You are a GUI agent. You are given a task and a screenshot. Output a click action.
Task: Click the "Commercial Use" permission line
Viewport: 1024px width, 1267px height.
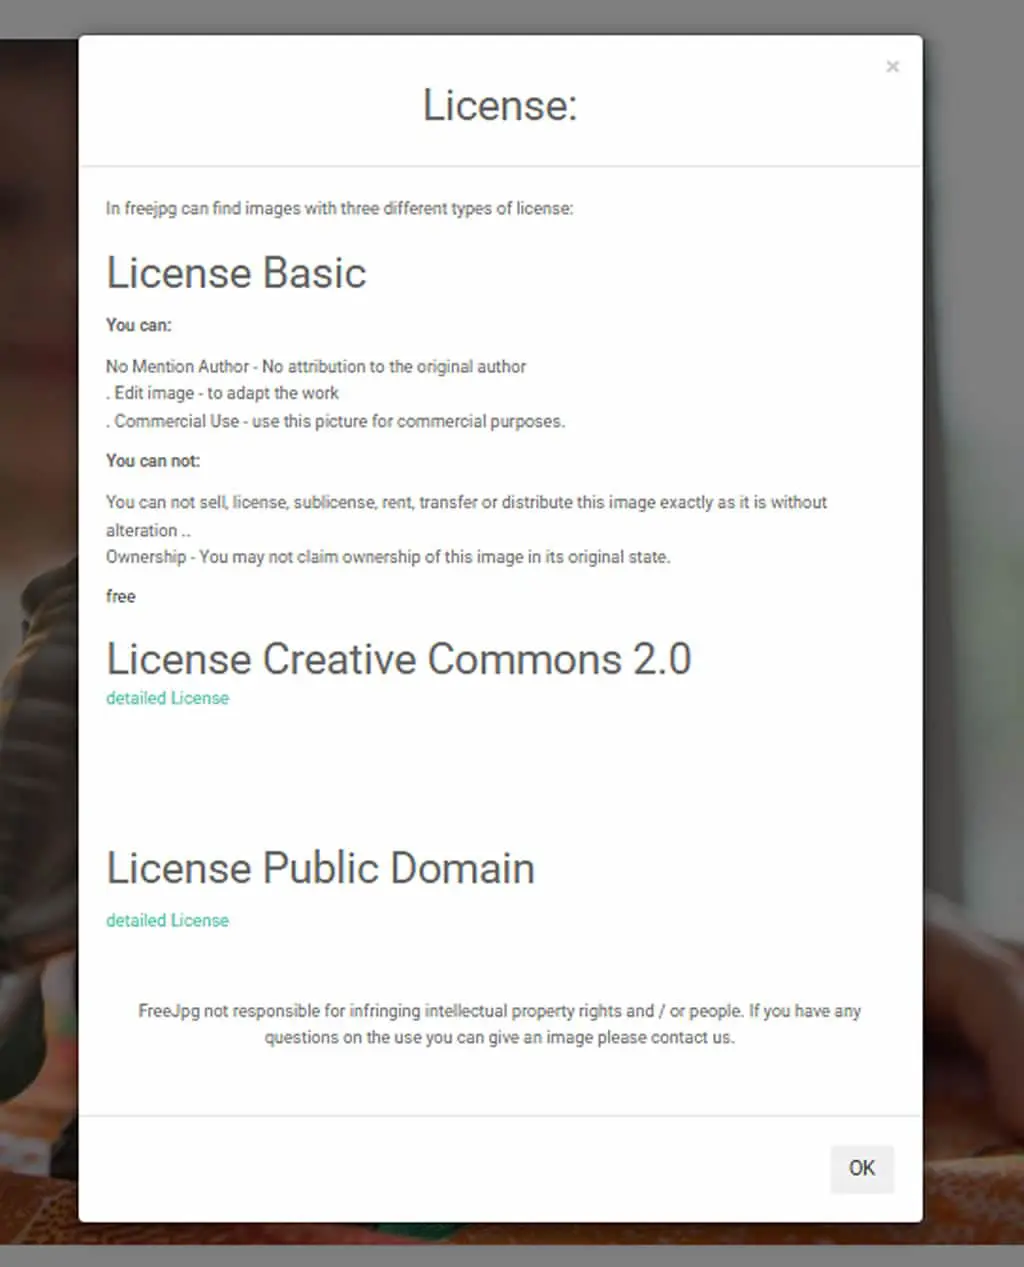point(335,421)
